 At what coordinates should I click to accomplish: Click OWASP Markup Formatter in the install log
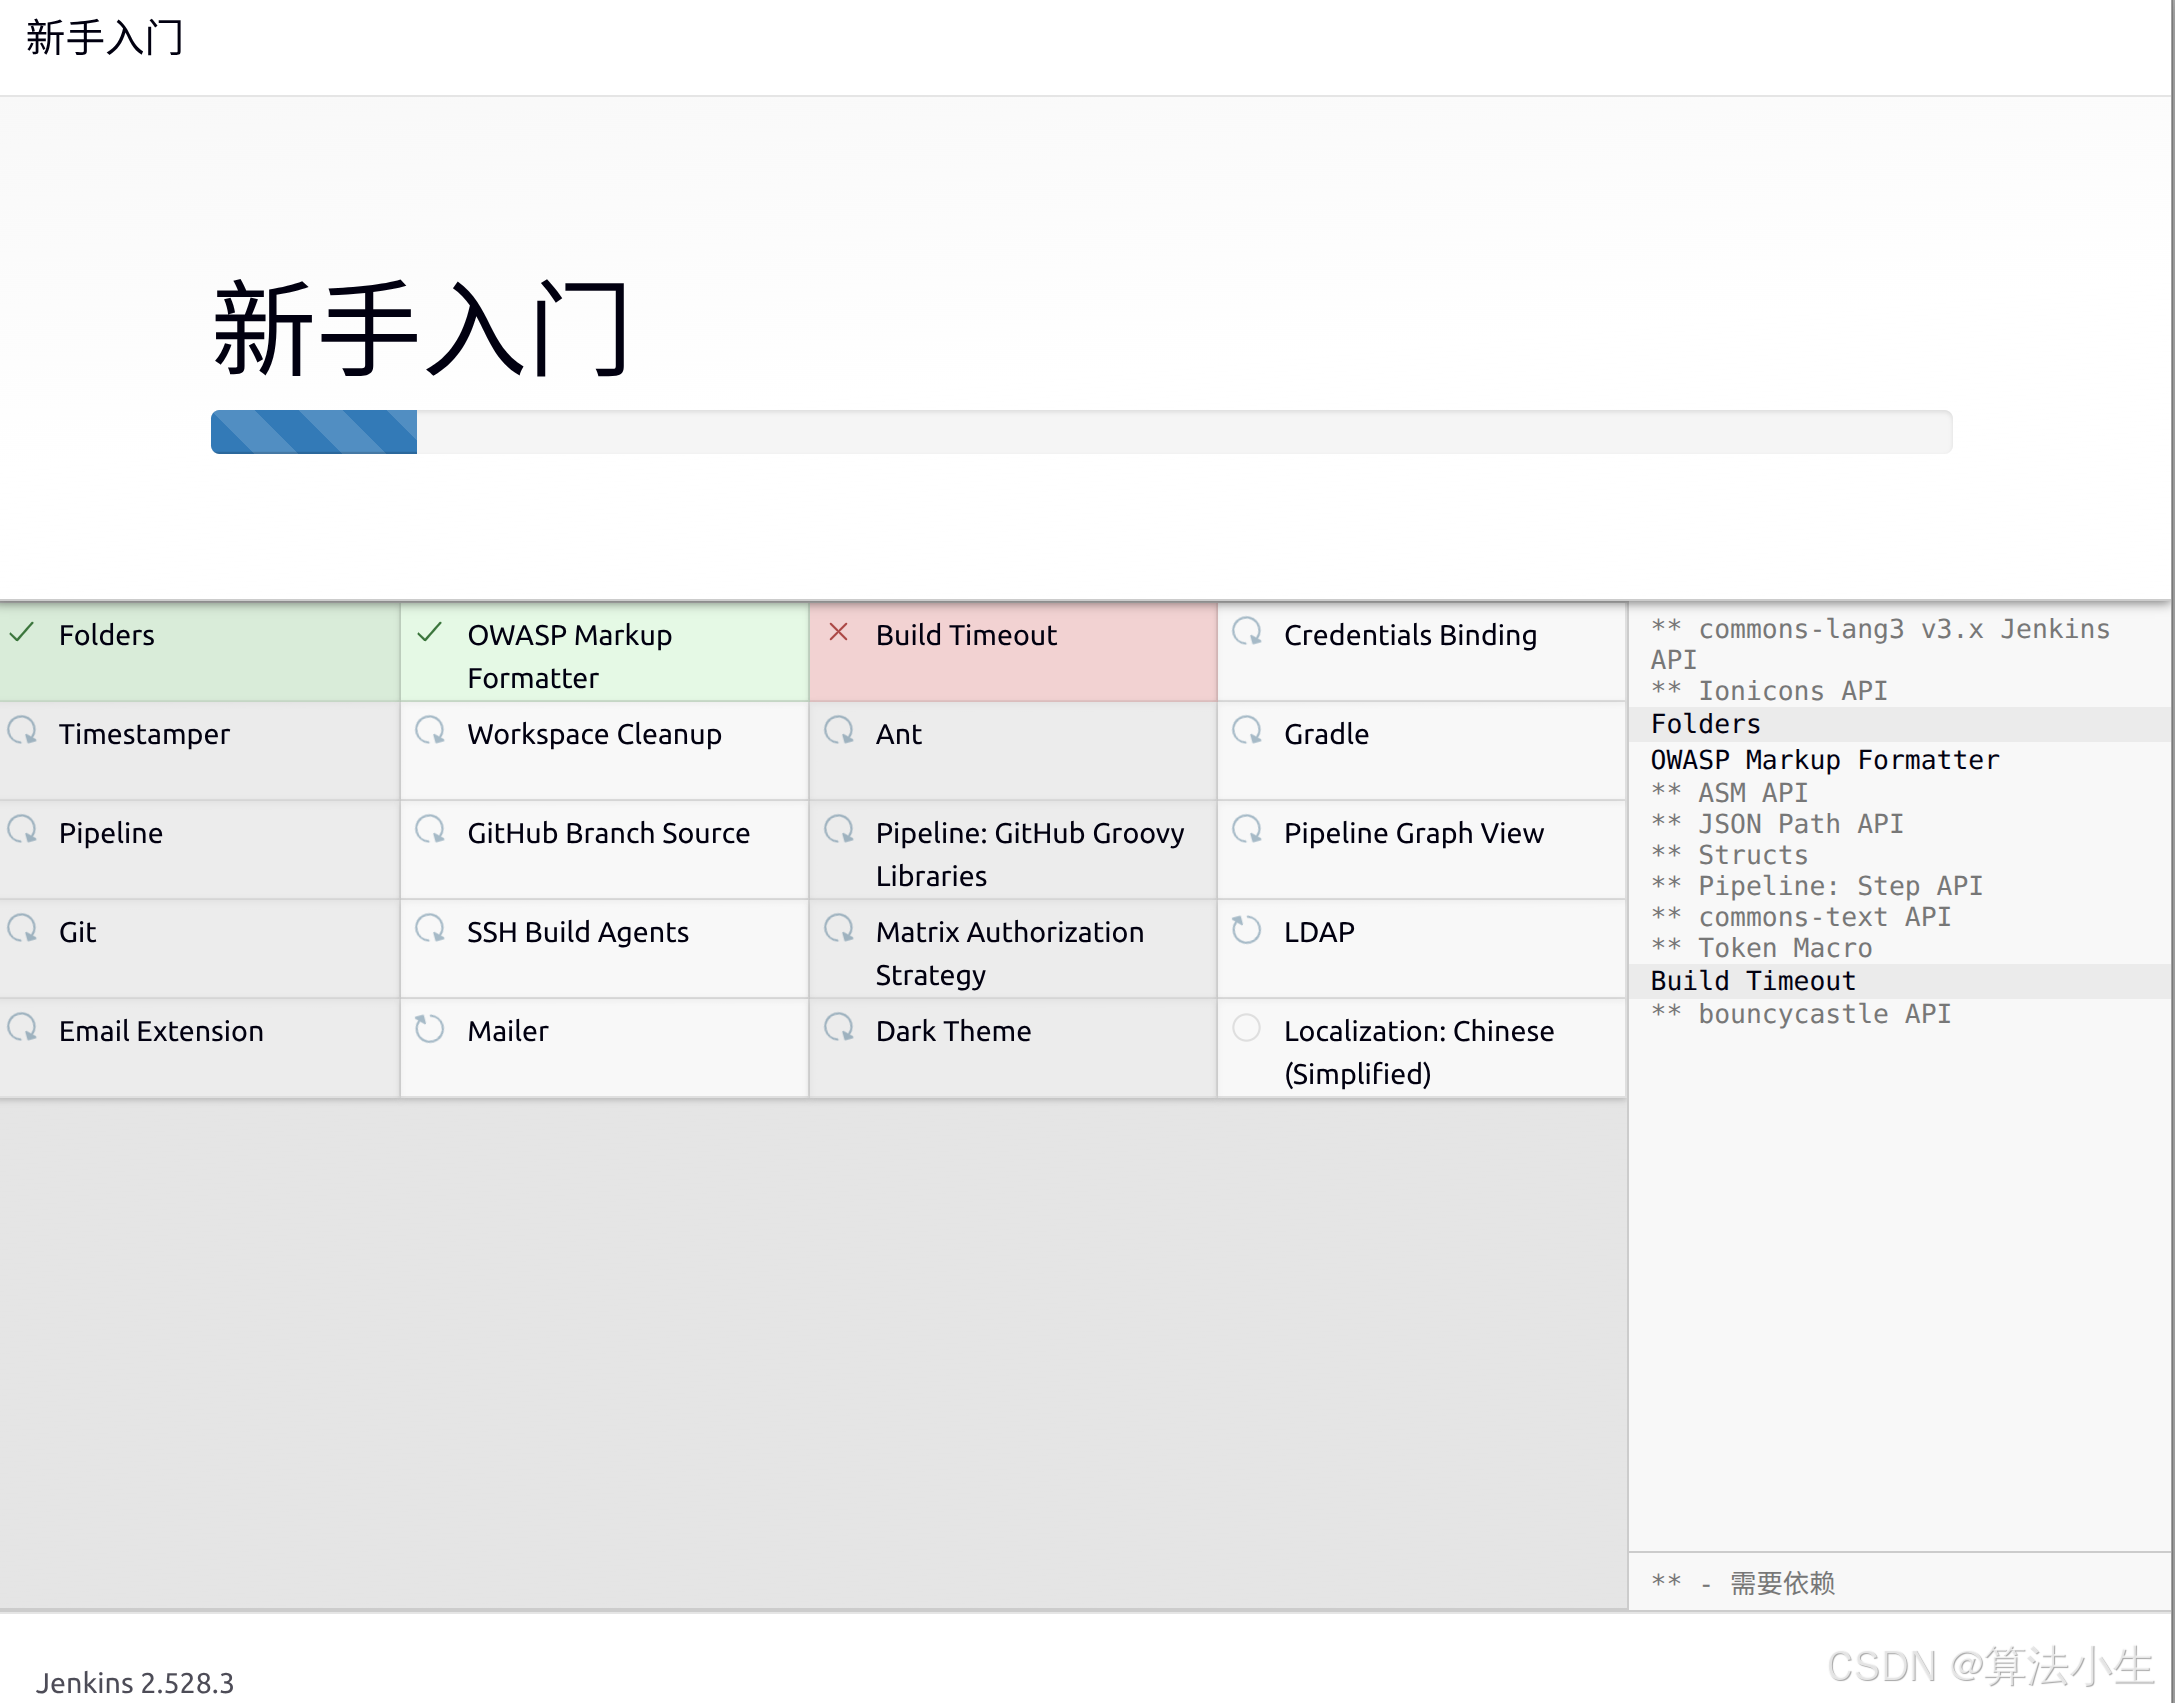(1824, 760)
